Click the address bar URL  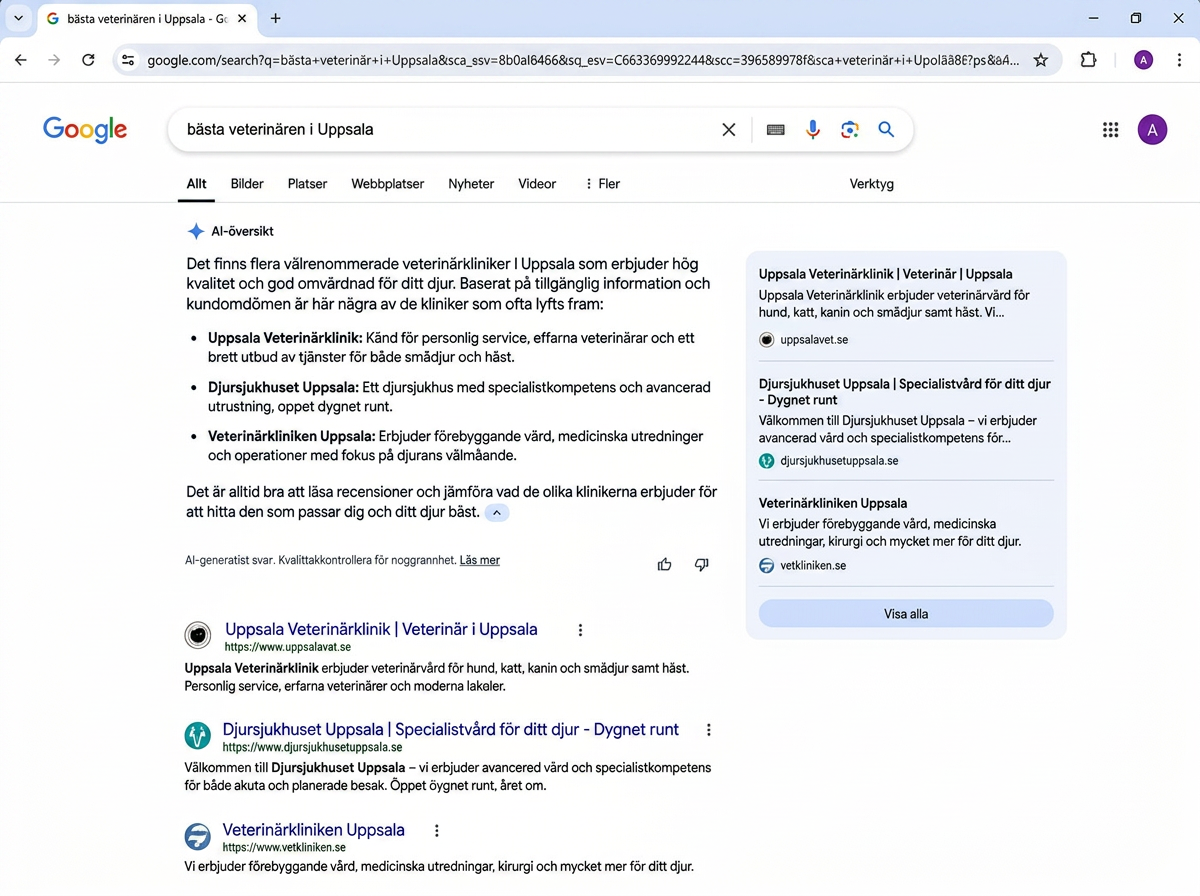point(584,60)
